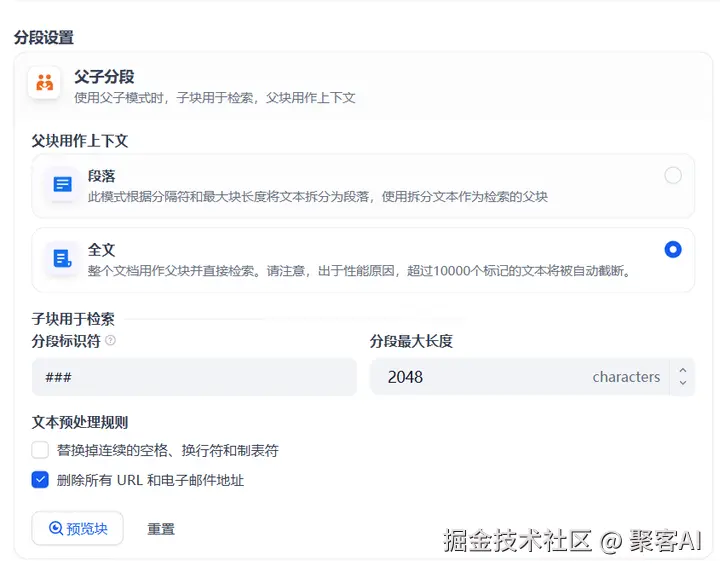Screen dimensions: 720x572
Task: Decrease 分段最大长度 with down arrow
Action: (683, 383)
